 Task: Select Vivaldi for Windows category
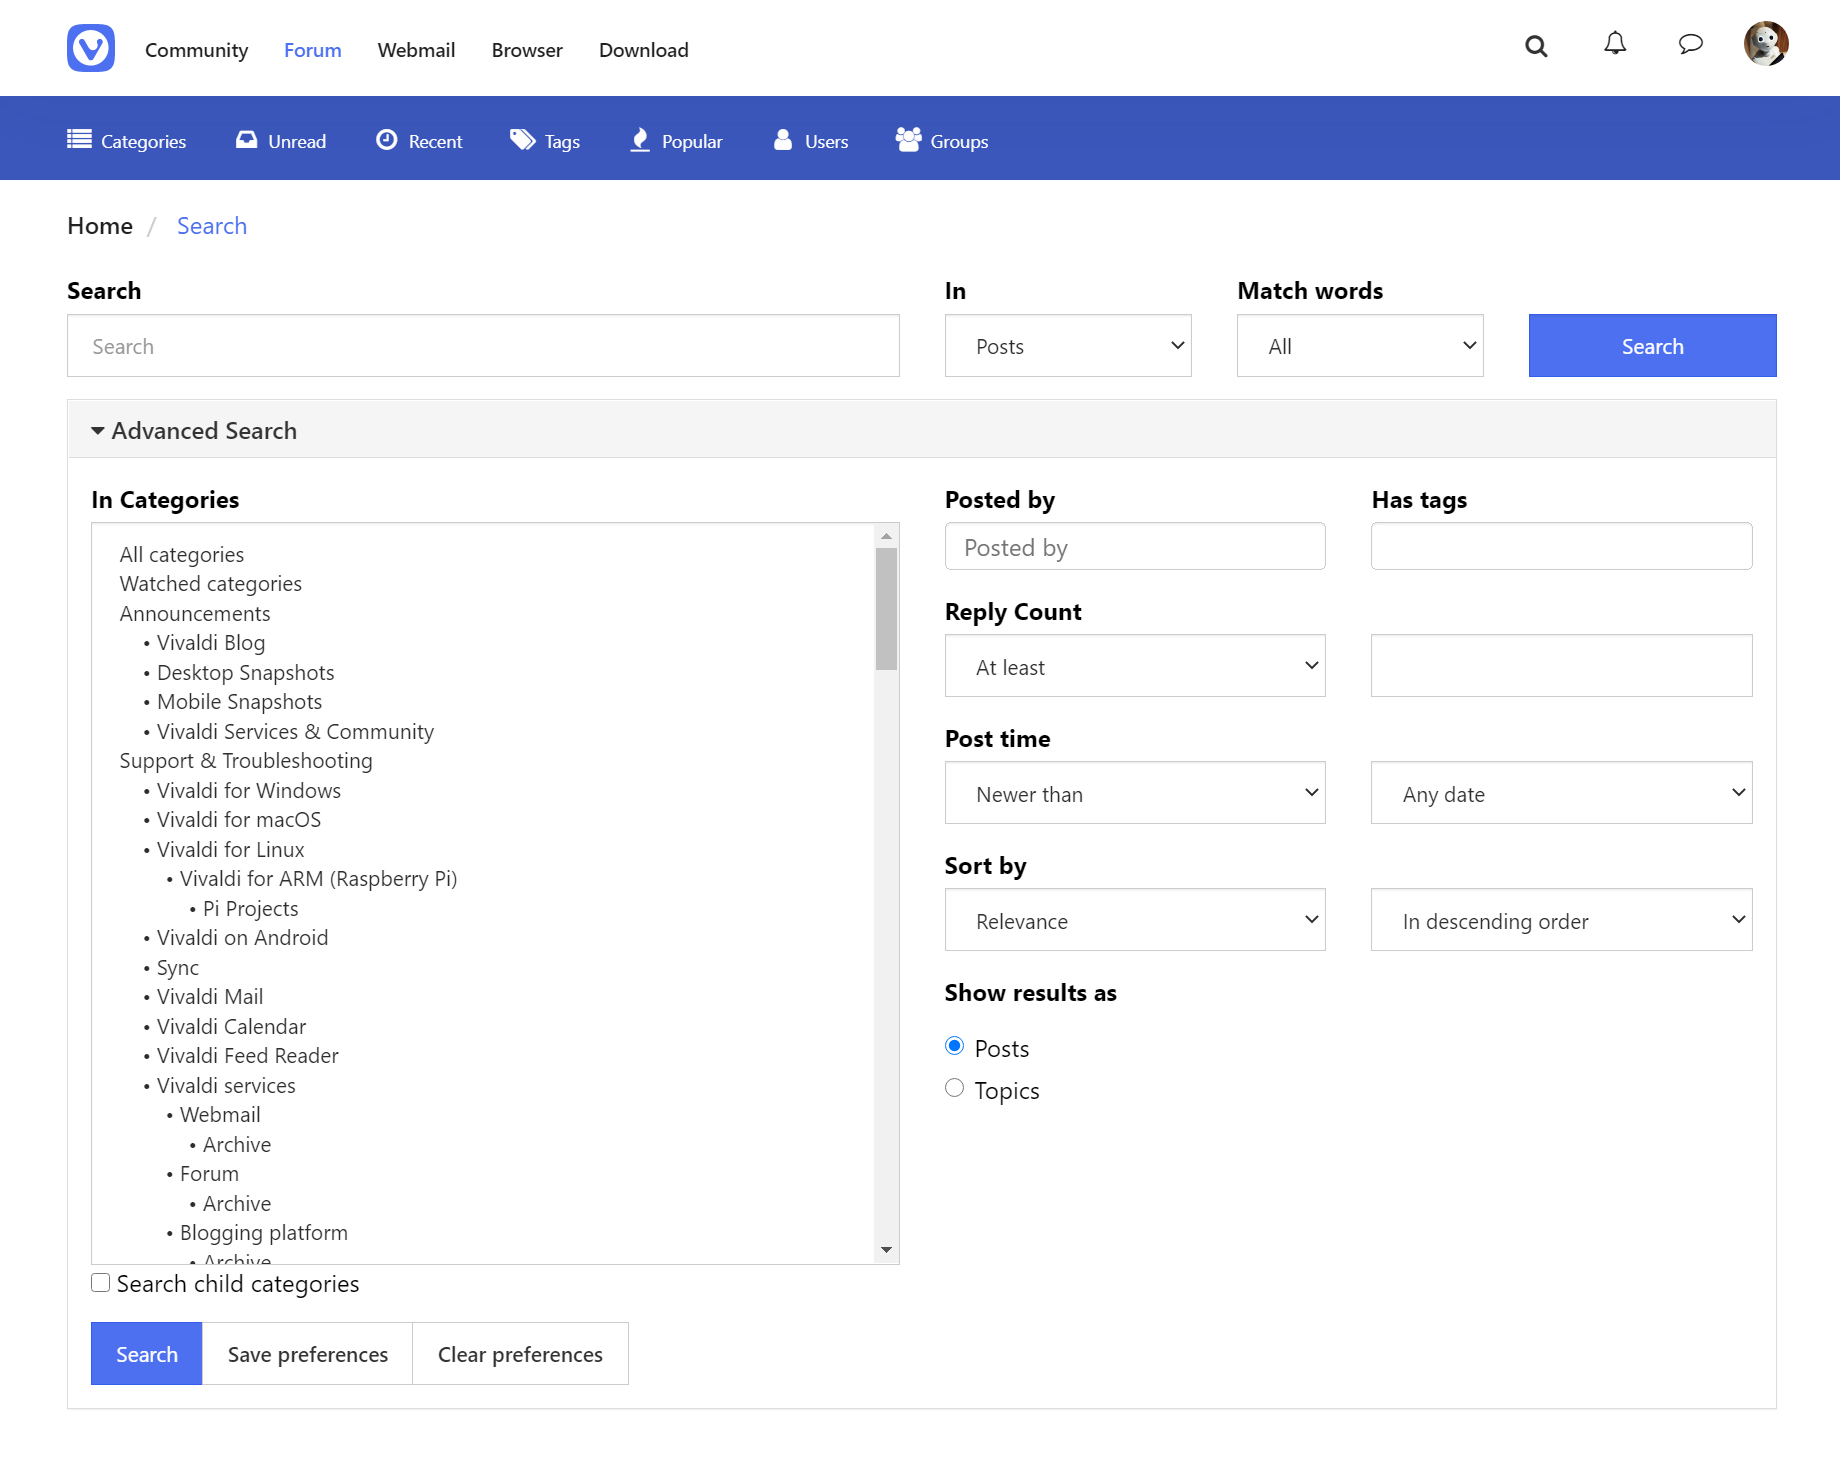[x=249, y=791]
